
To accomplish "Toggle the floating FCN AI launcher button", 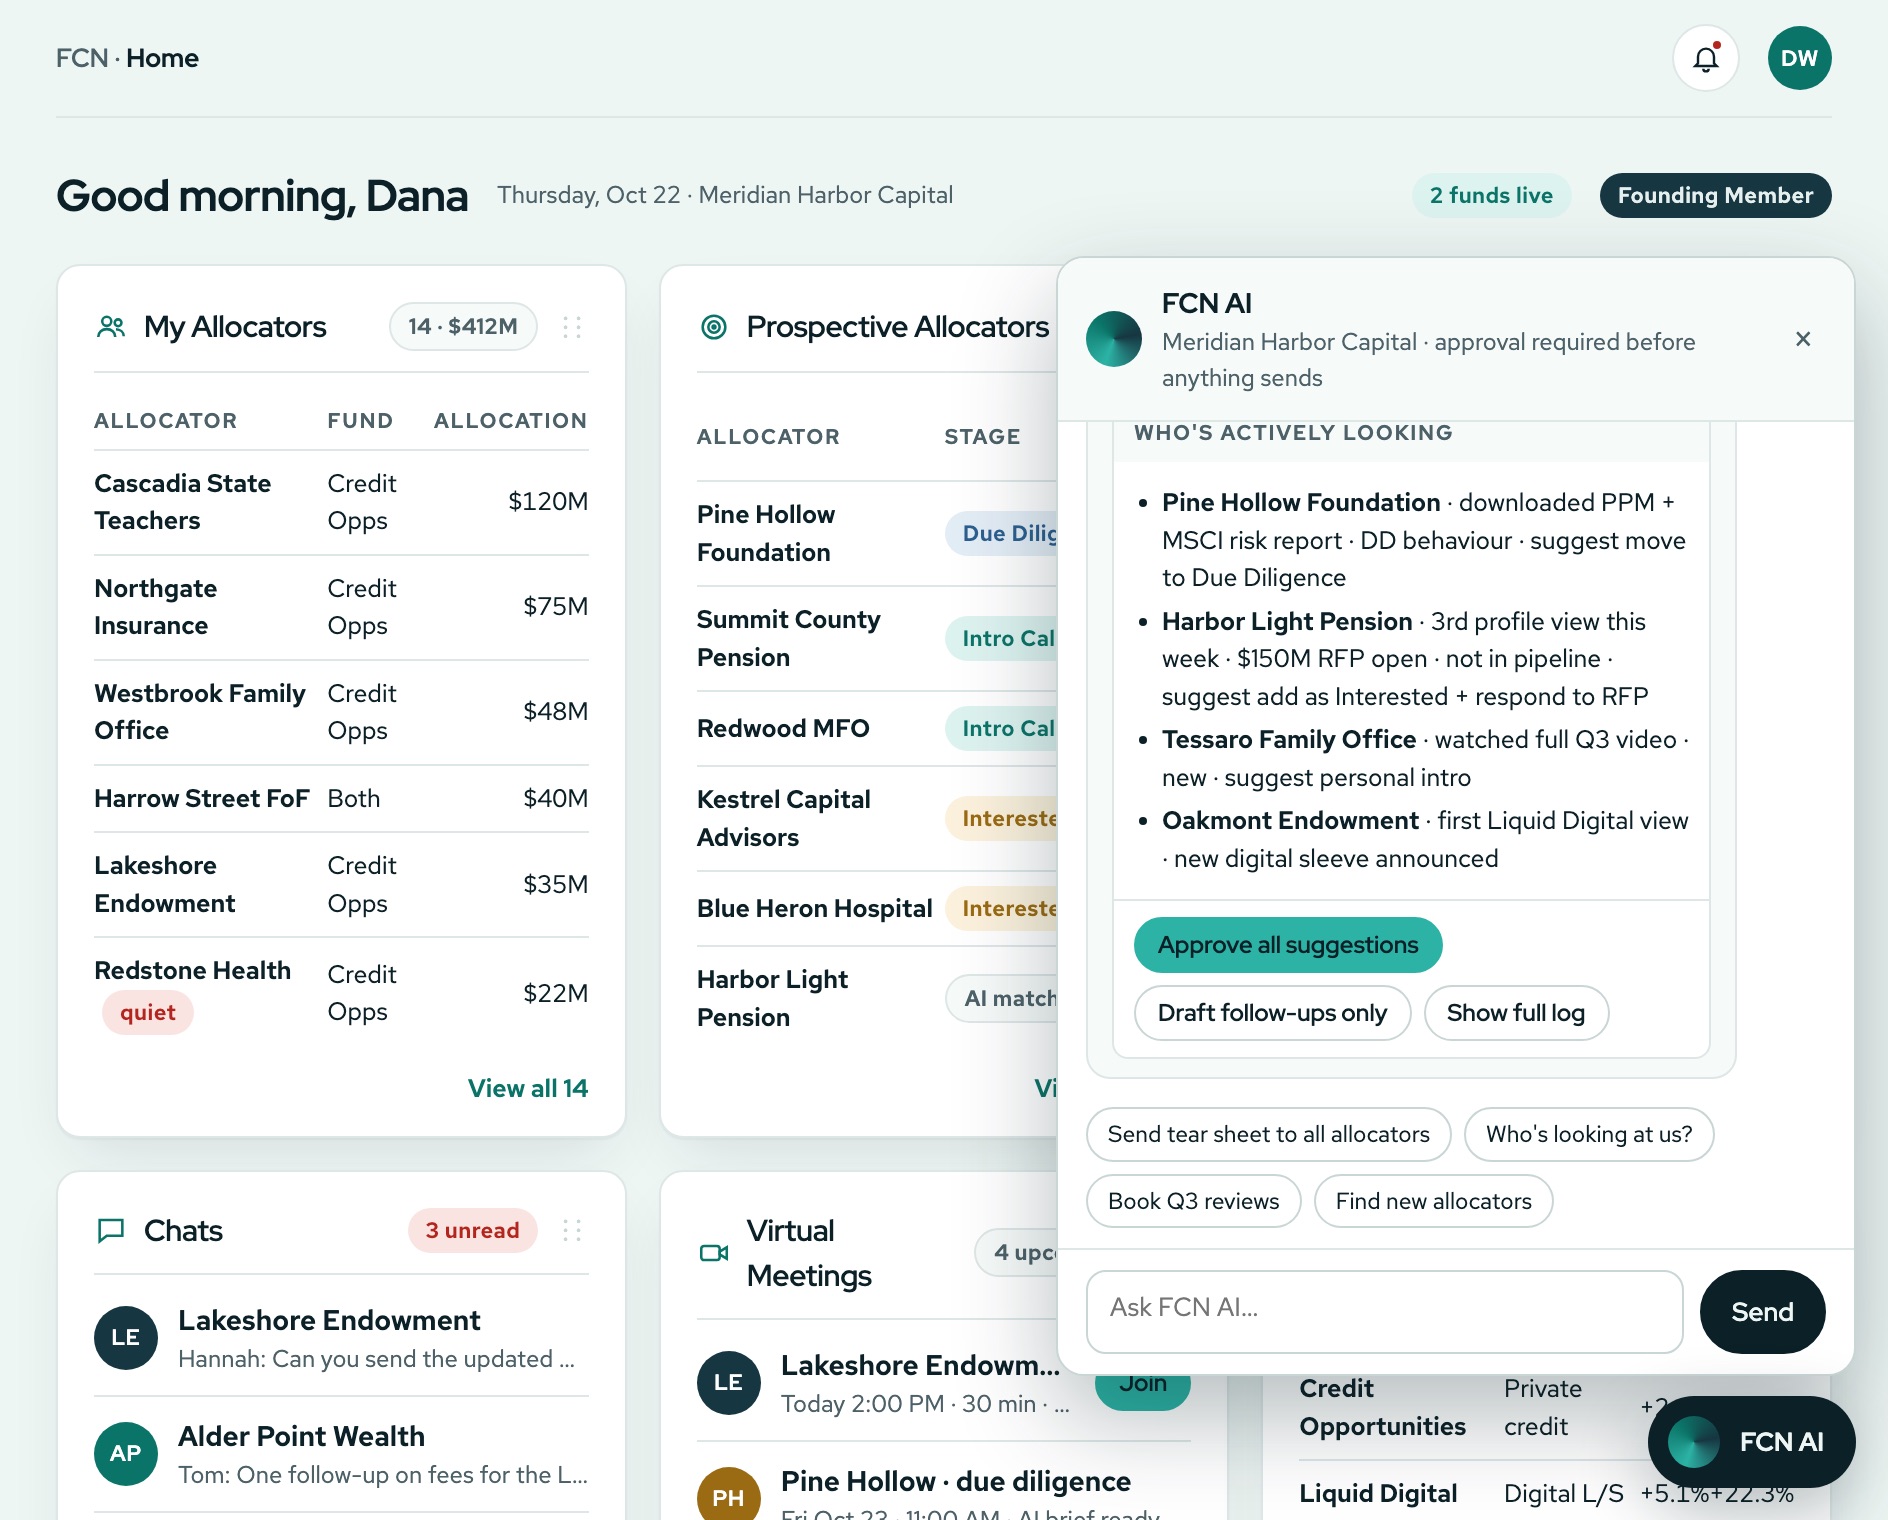I will click(1752, 1442).
